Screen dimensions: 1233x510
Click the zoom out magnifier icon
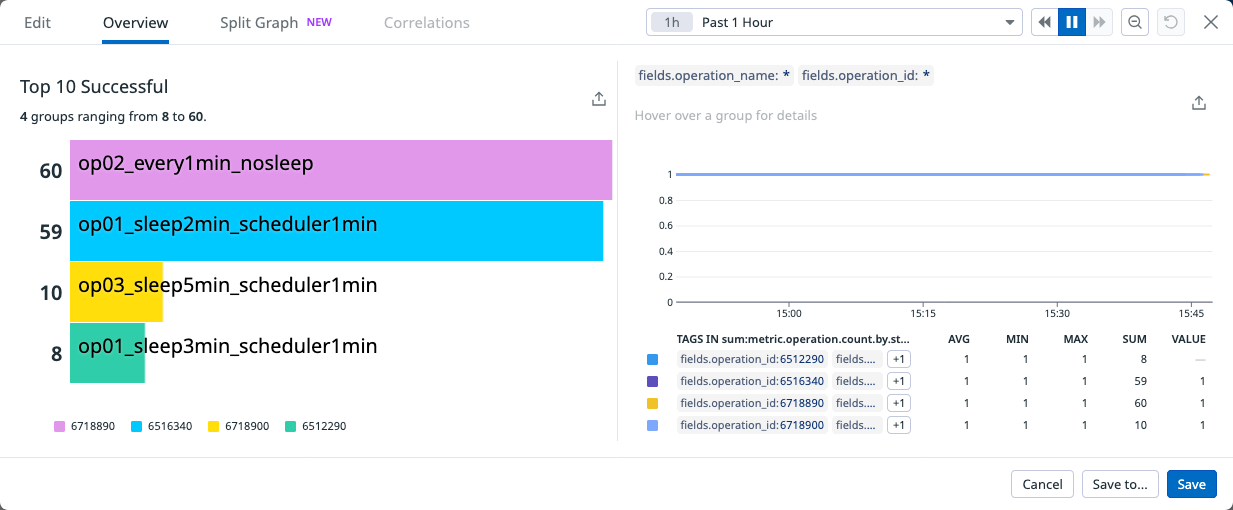tap(1135, 22)
